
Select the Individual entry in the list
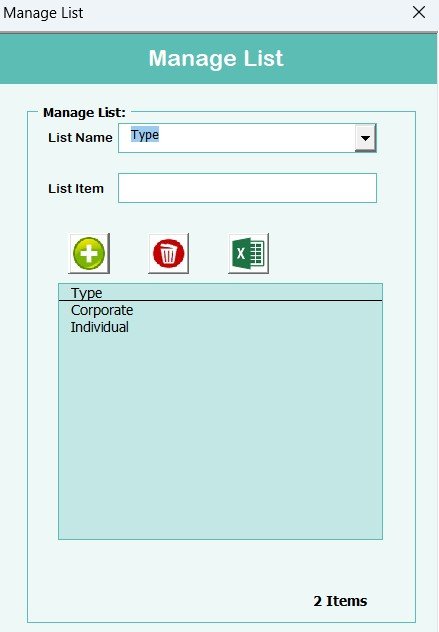tap(100, 327)
